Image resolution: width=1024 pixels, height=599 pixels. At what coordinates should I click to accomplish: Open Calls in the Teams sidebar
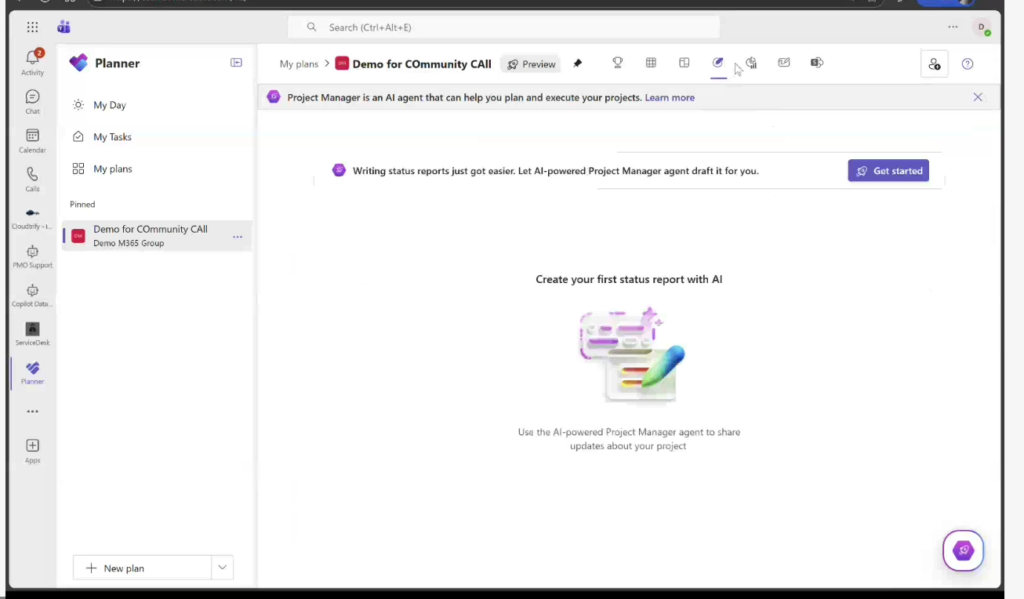coord(32,179)
